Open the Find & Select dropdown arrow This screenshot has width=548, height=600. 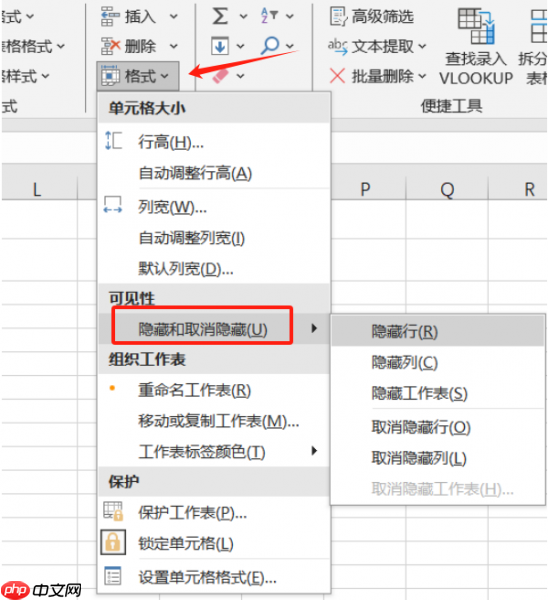pos(290,46)
